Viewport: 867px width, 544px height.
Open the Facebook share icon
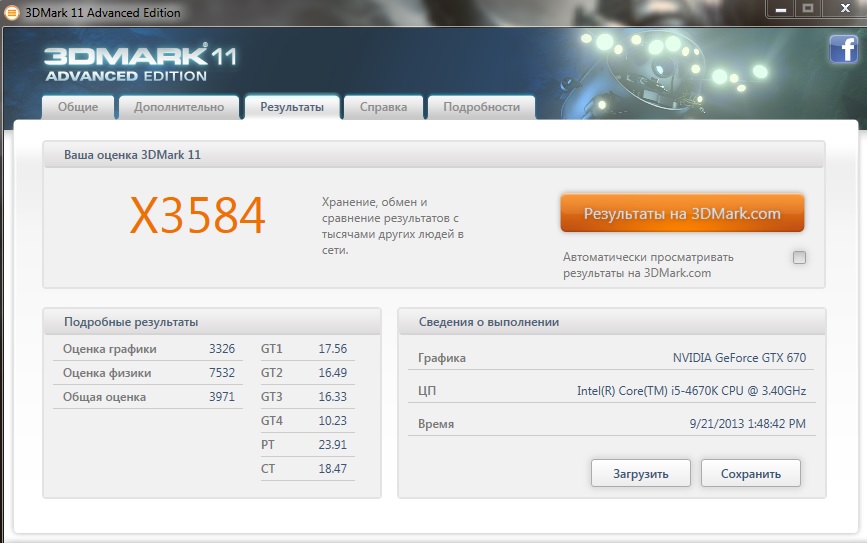(x=843, y=49)
